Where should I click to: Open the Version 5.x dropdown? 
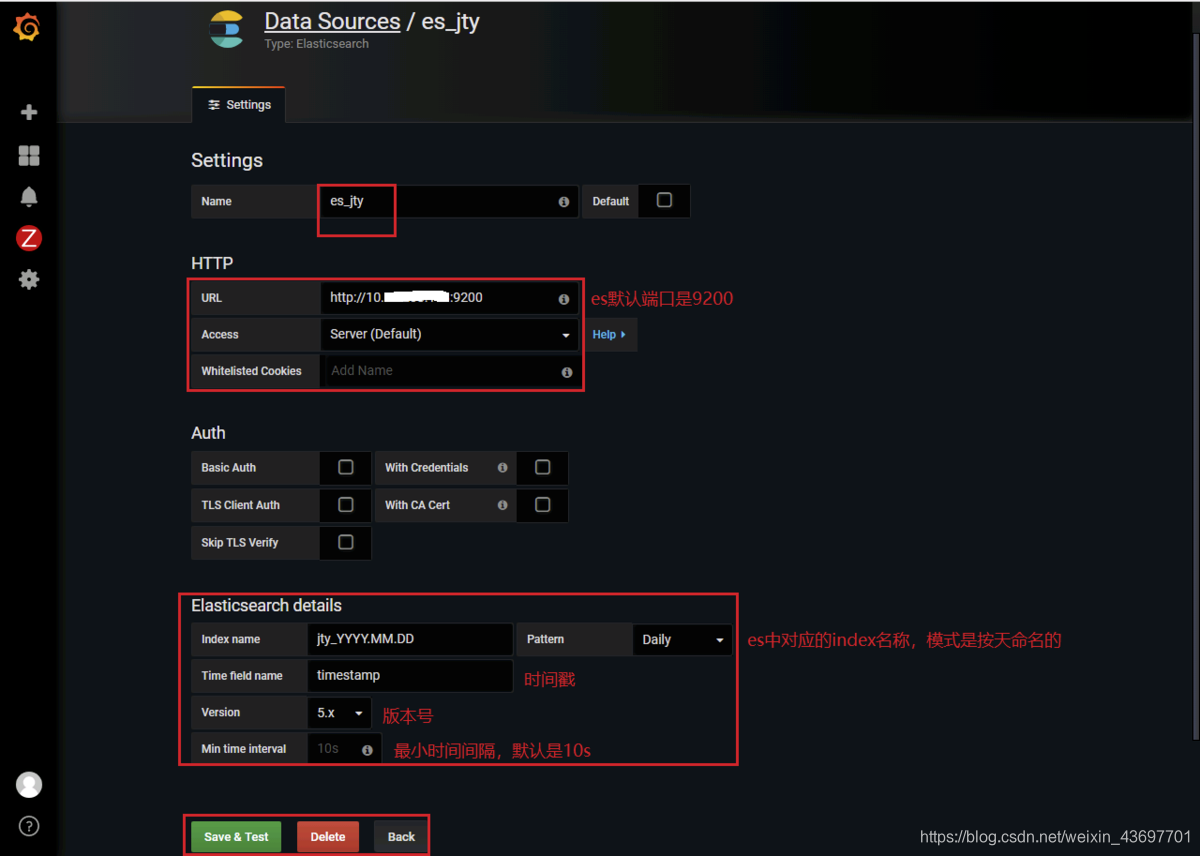pos(339,713)
